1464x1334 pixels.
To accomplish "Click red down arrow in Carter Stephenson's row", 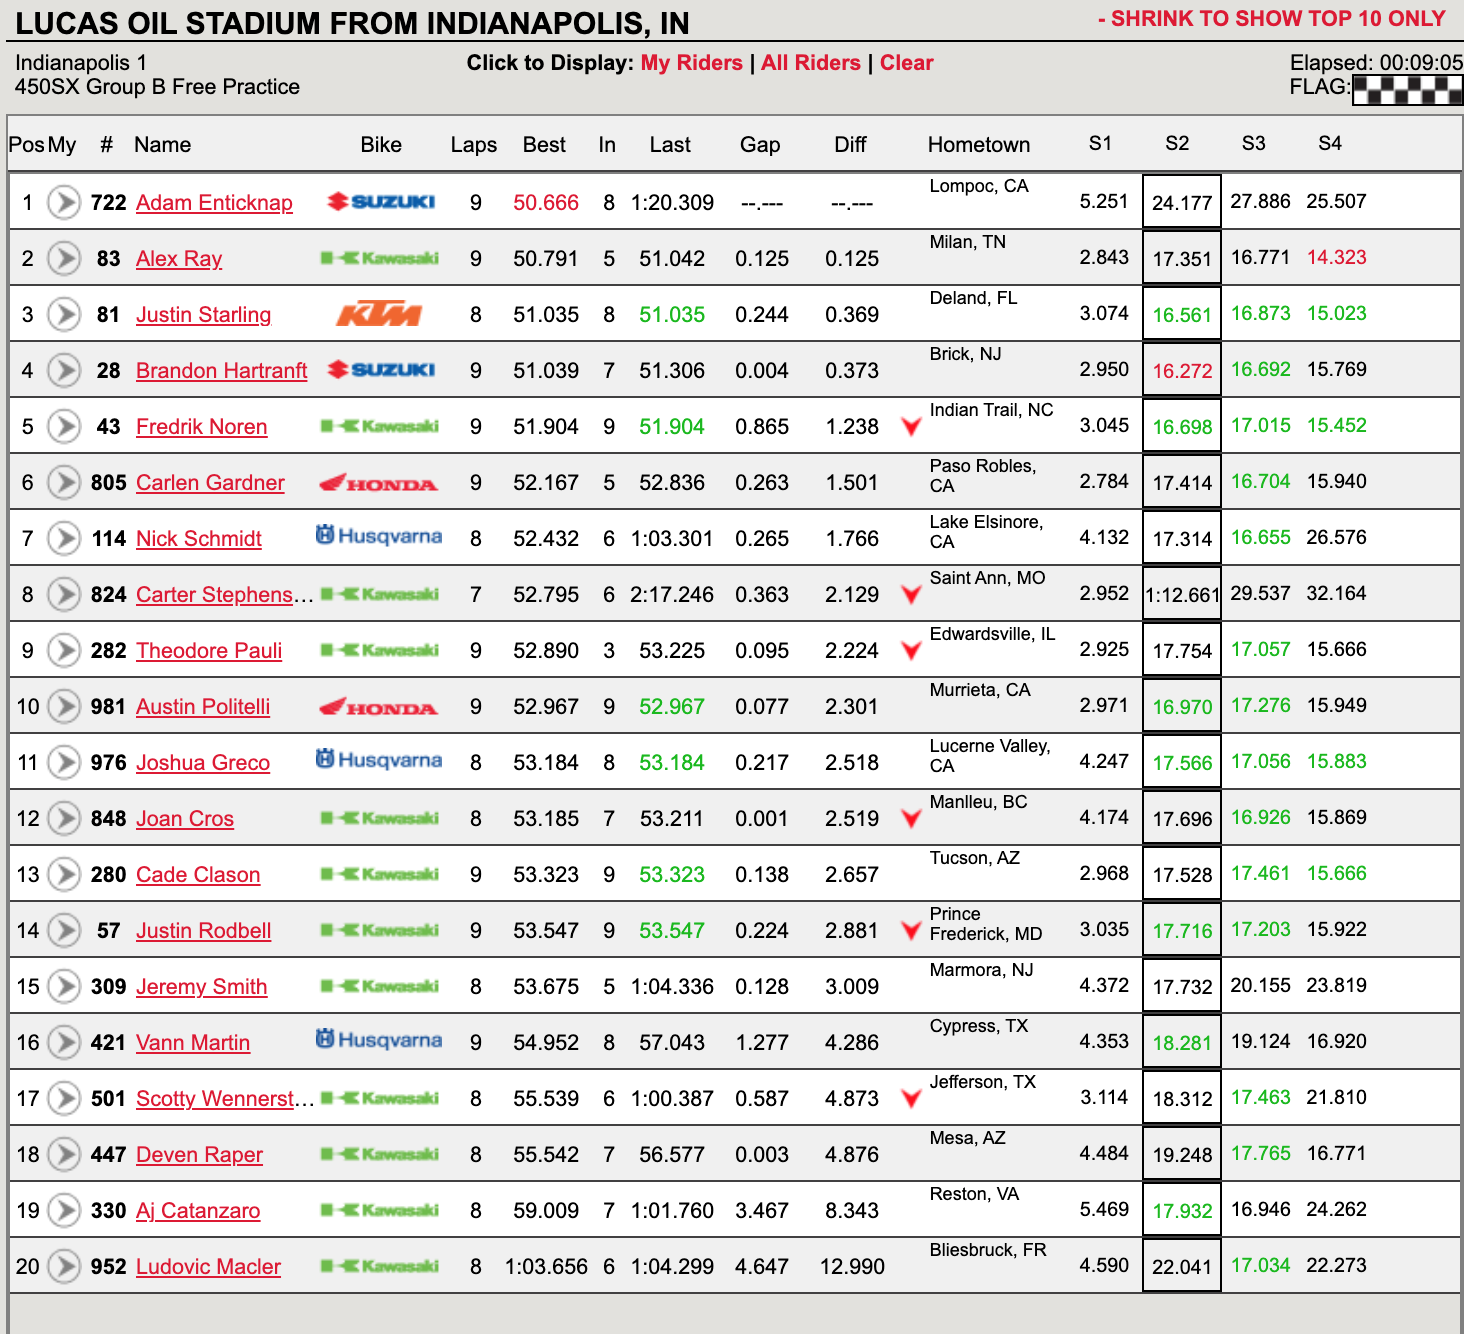I will click(x=910, y=595).
